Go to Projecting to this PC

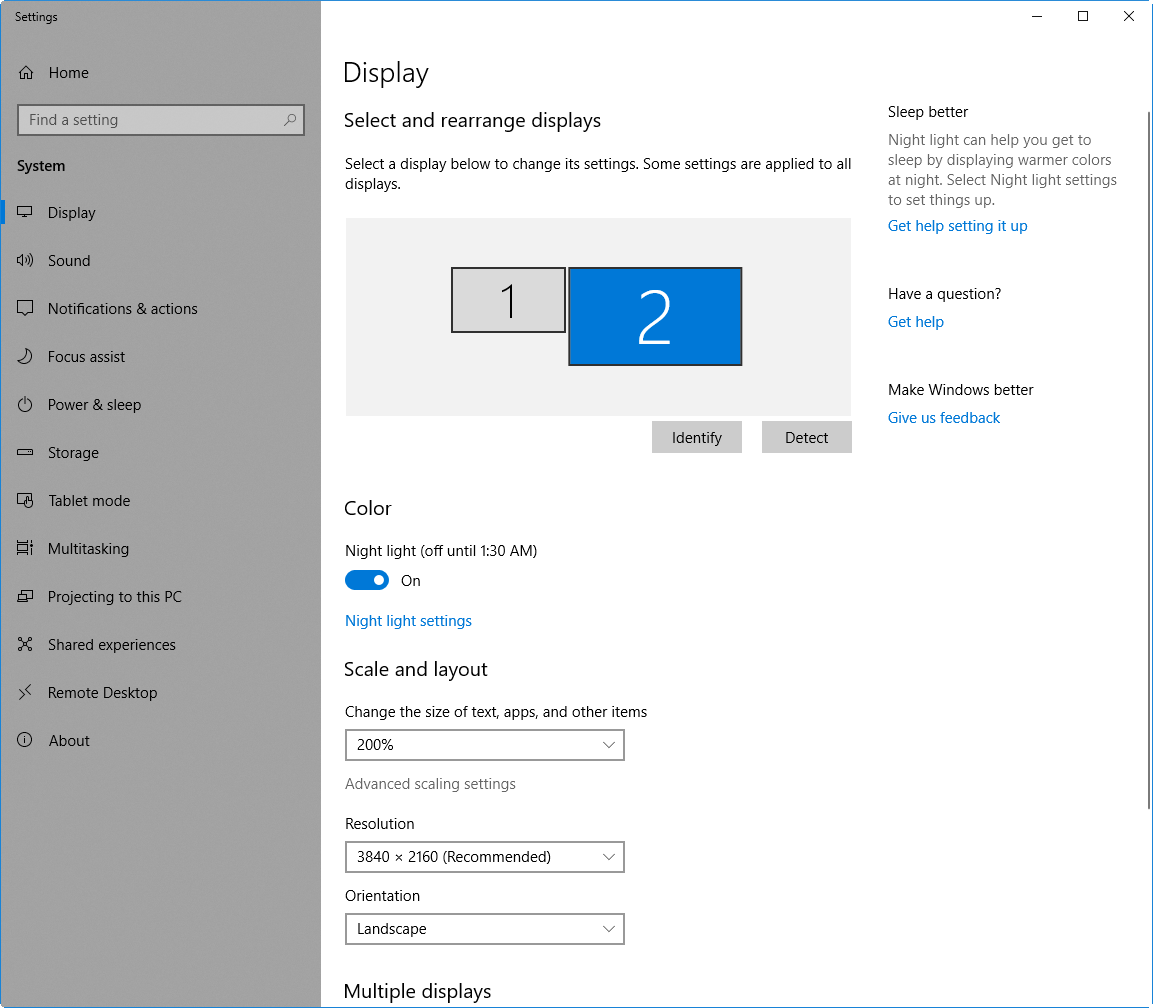tap(115, 597)
